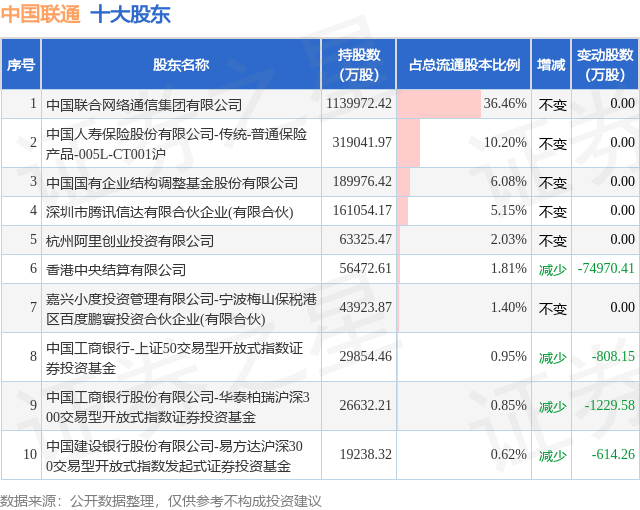Screen dimensions: 640x510
Task: Select the 占总流通股本比例 column header
Action: pyautogui.click(x=464, y=64)
